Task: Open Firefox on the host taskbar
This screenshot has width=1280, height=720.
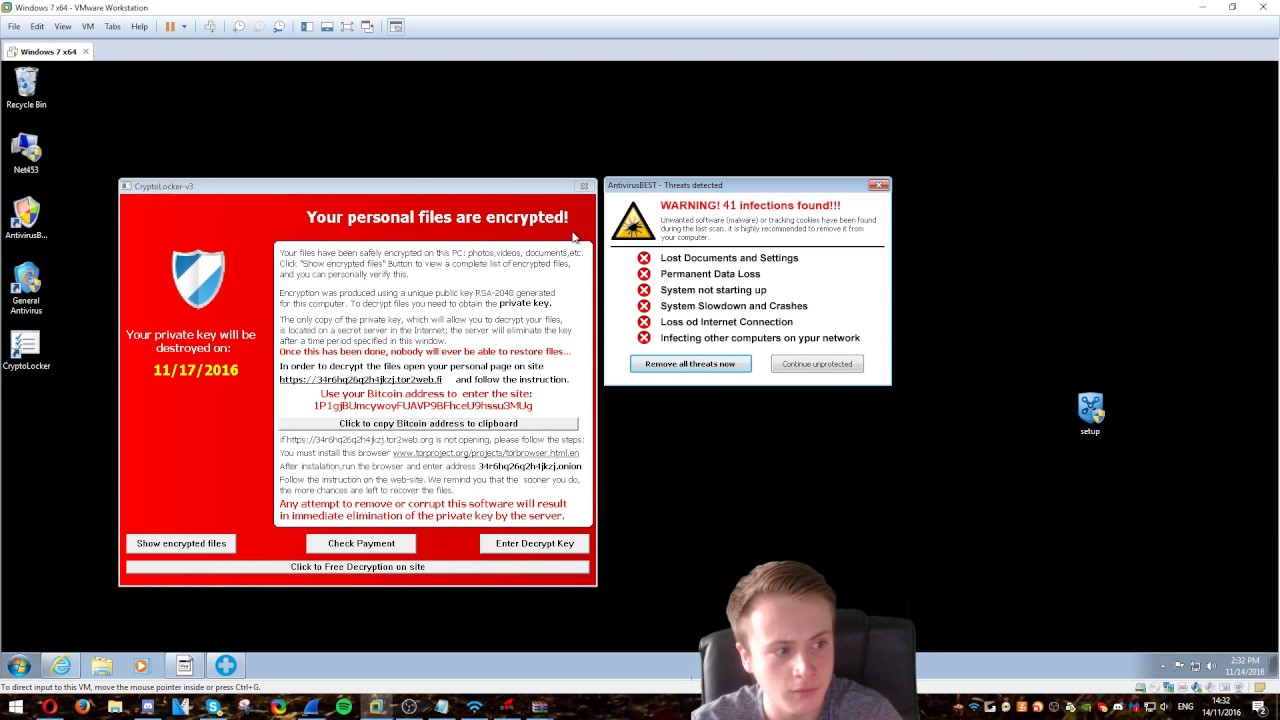Action: [x=82, y=707]
